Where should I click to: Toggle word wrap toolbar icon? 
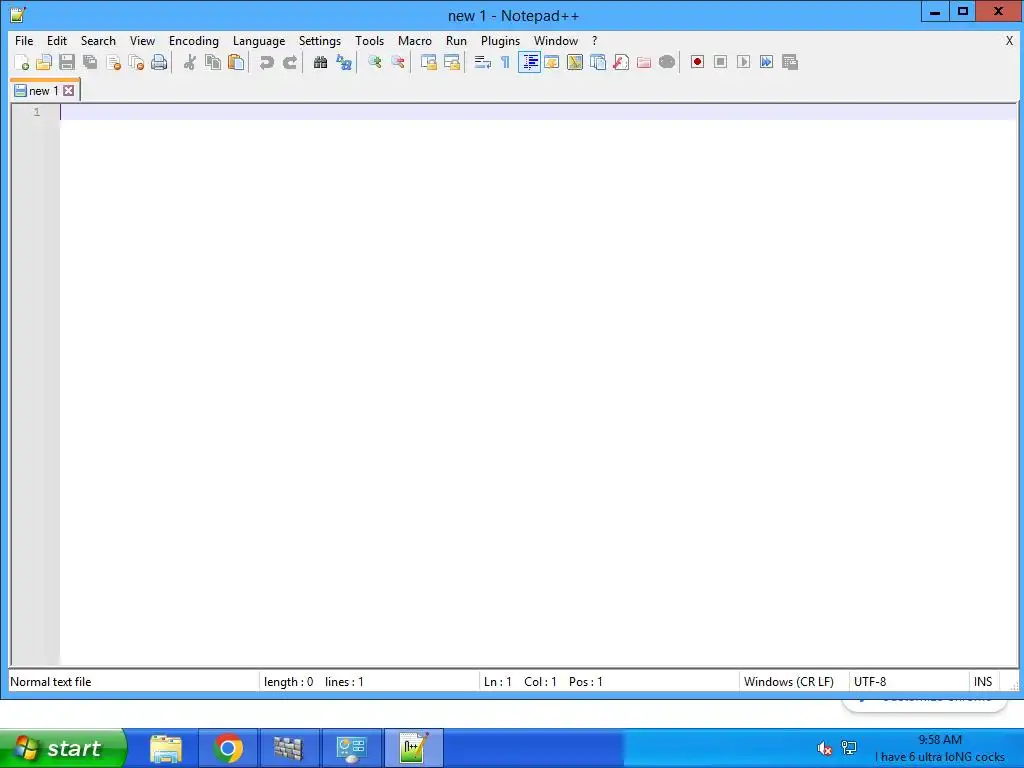(x=483, y=62)
